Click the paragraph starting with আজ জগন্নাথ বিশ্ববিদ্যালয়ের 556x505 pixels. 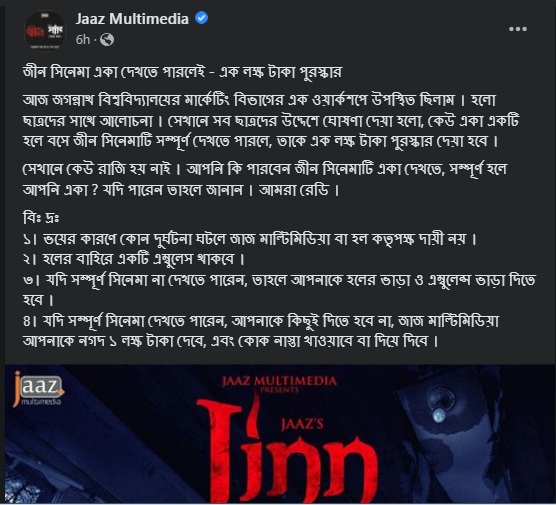point(271,121)
